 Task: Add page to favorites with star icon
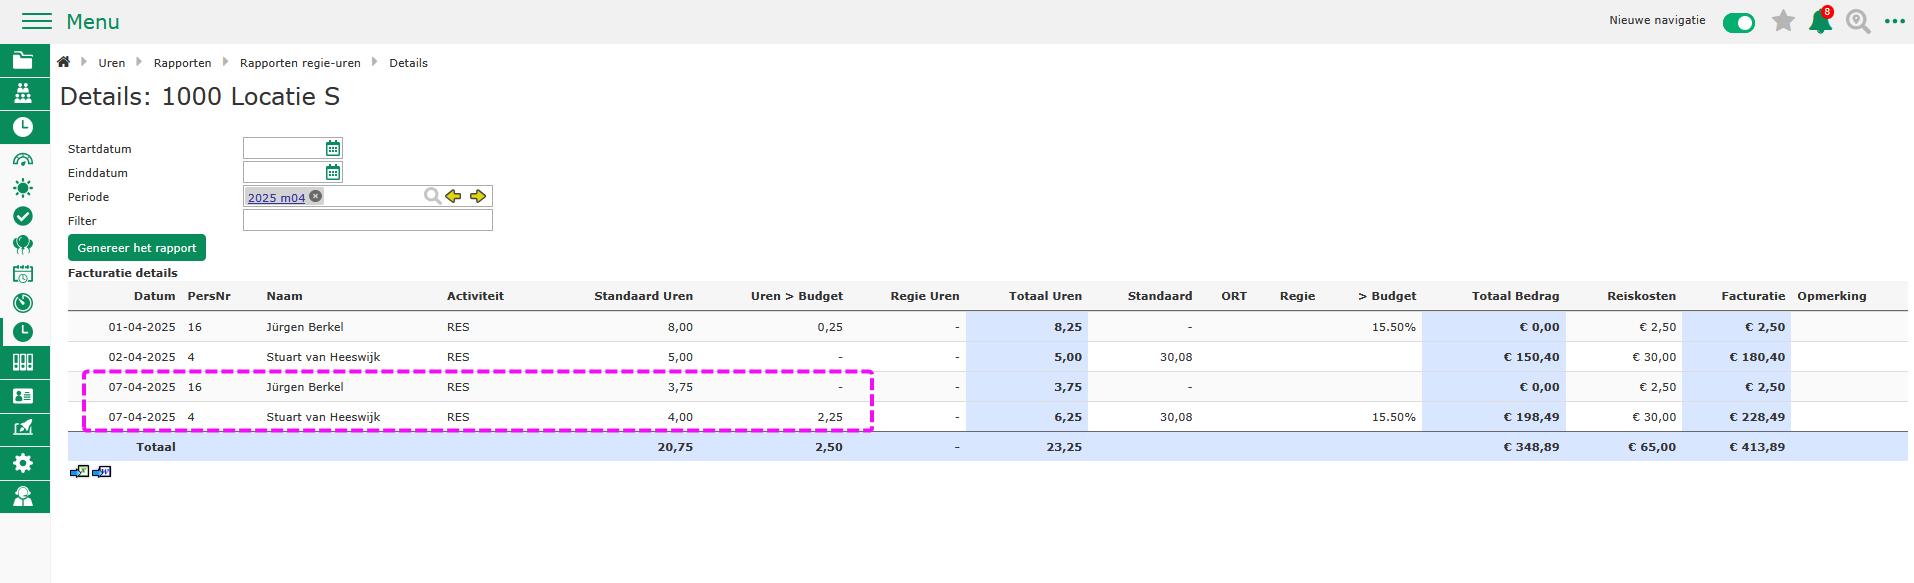coord(1783,21)
